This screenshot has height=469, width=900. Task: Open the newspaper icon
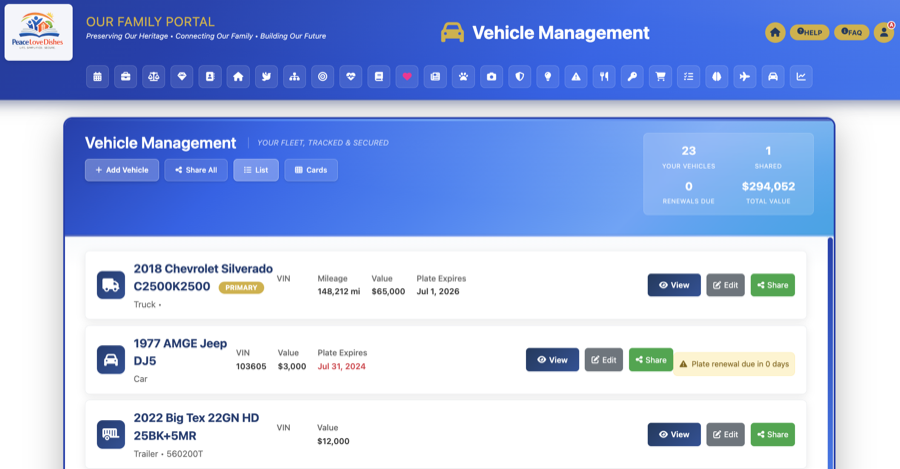[x=435, y=76]
